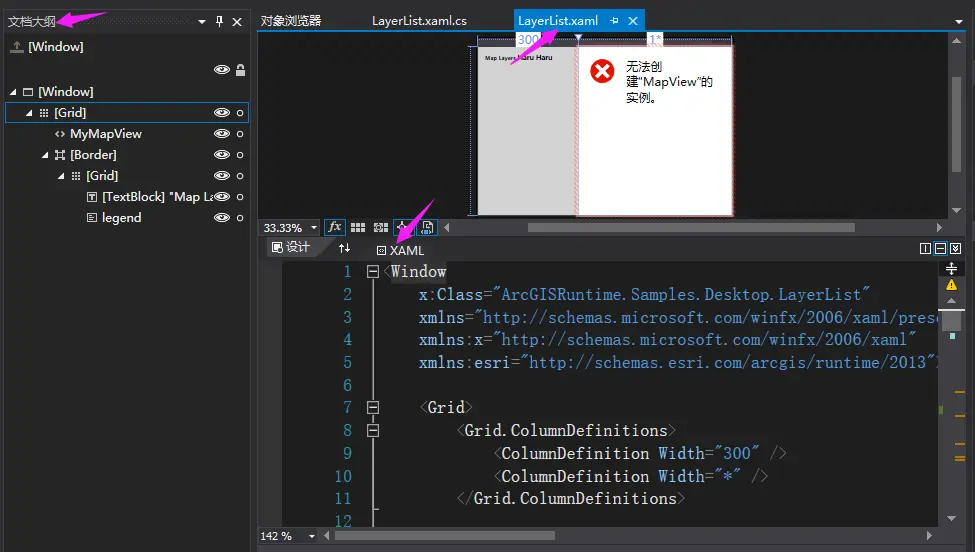Toggle show-all eye icon in outline header

222,70
